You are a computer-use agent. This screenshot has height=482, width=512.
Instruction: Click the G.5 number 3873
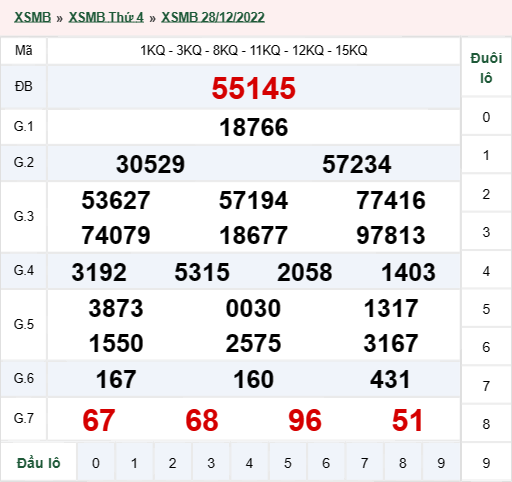pyautogui.click(x=116, y=308)
